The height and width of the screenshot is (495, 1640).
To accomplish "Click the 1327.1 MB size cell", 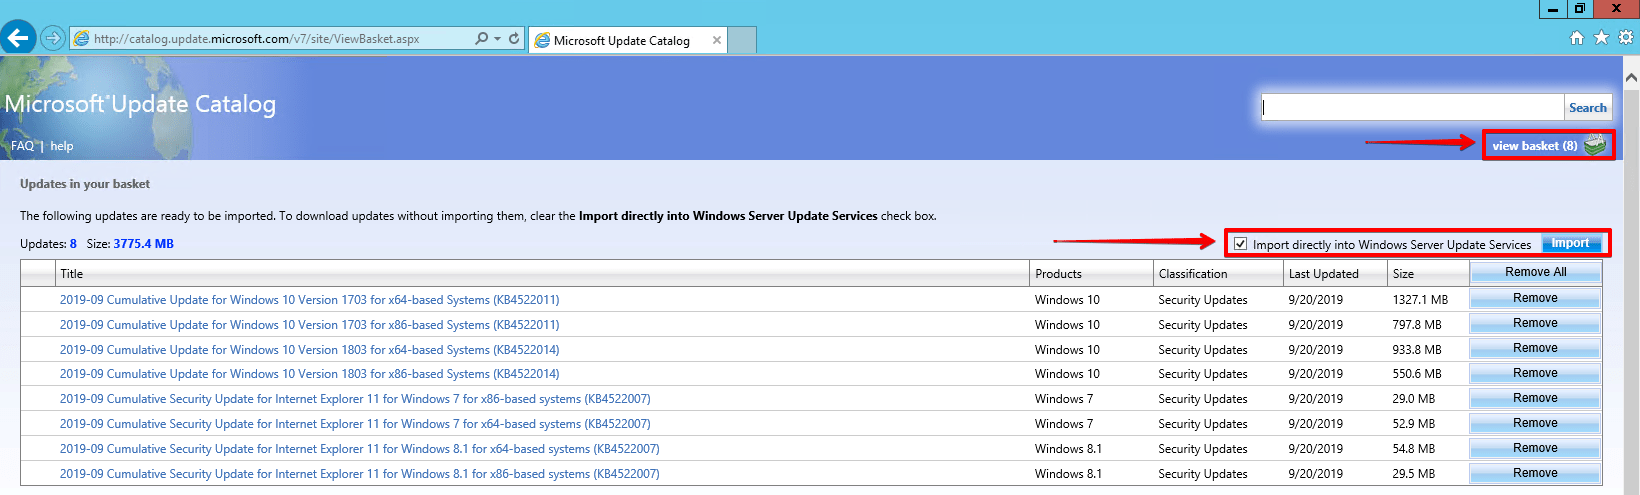I will tap(1420, 299).
